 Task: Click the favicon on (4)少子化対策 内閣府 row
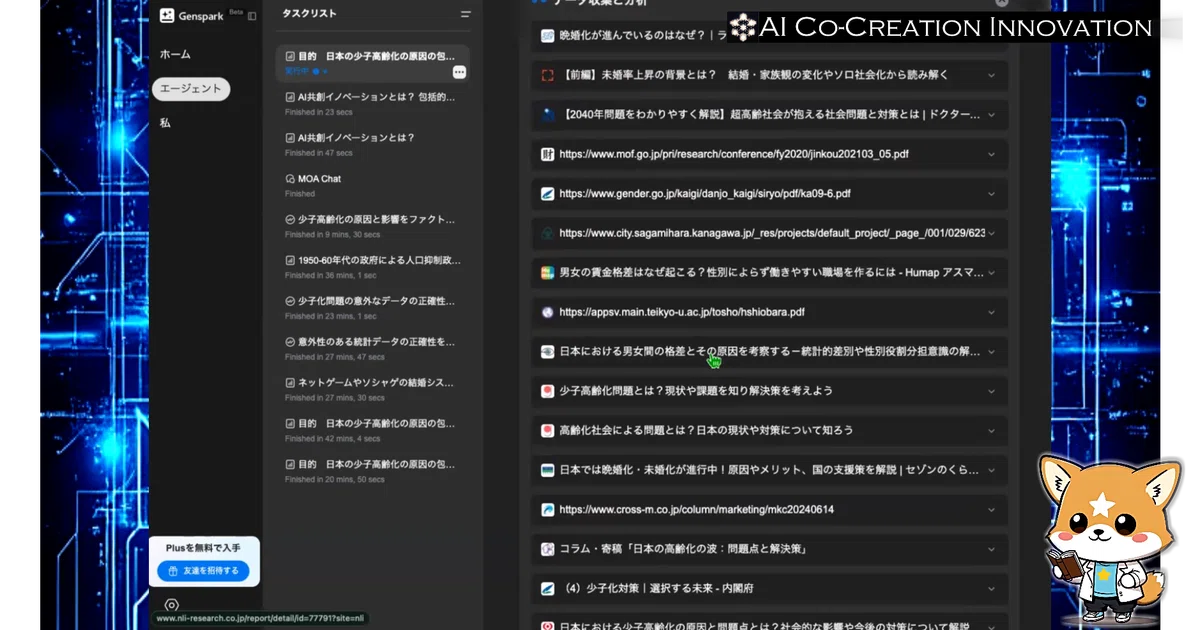[x=547, y=589]
